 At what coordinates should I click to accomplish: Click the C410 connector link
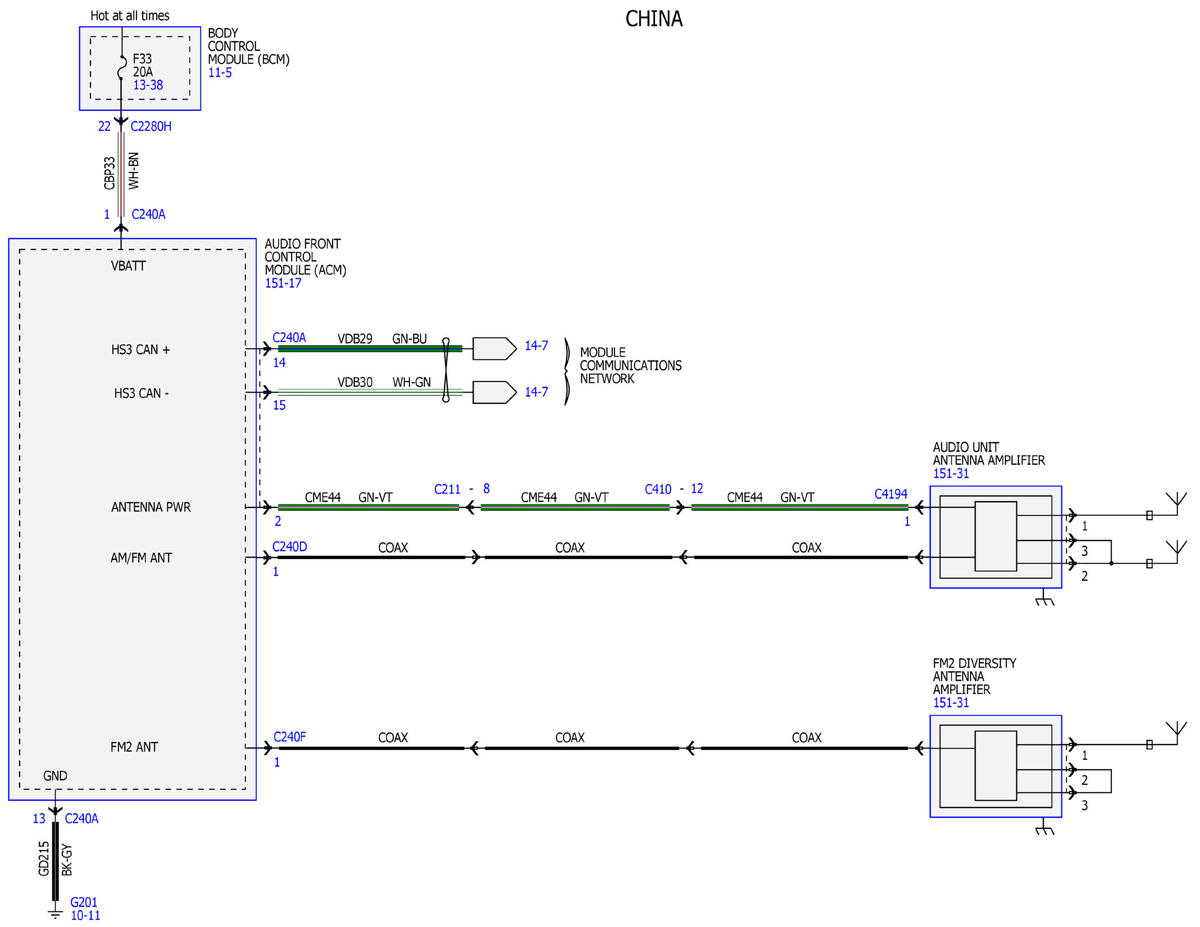coord(659,489)
